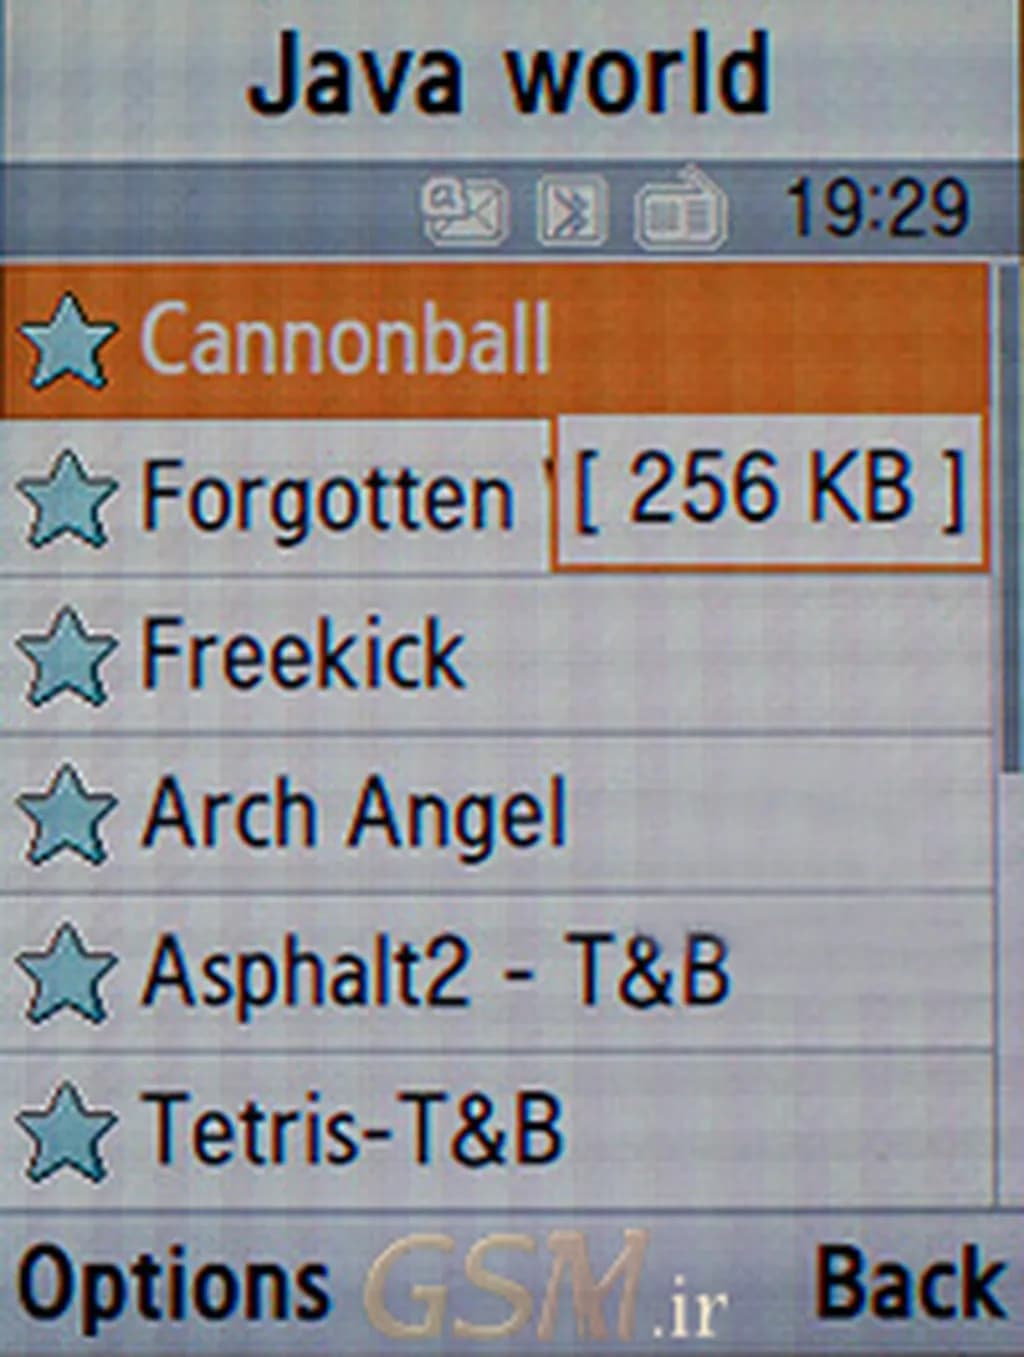Select the Cannonball game entry

point(496,341)
